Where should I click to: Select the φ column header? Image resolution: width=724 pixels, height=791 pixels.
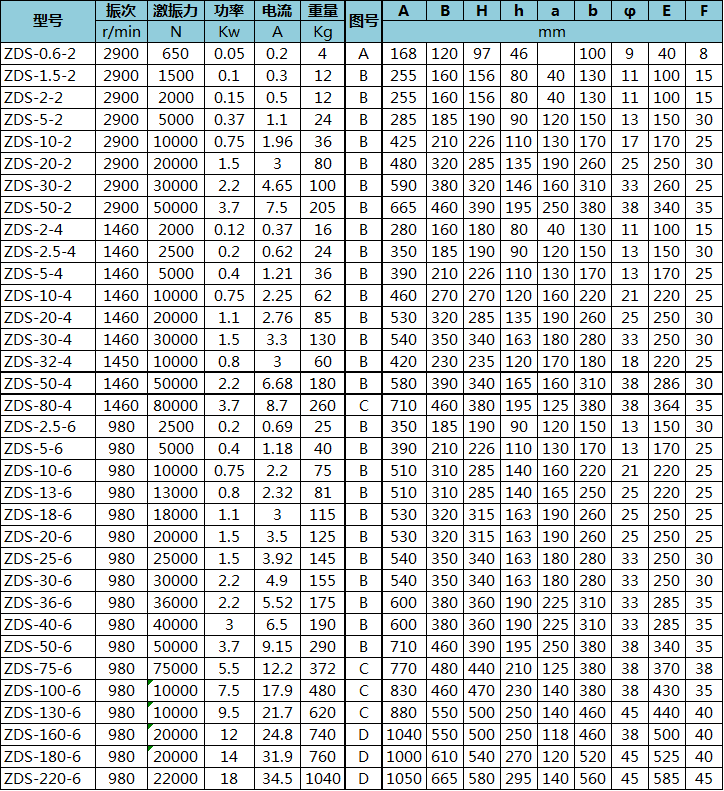click(x=630, y=11)
